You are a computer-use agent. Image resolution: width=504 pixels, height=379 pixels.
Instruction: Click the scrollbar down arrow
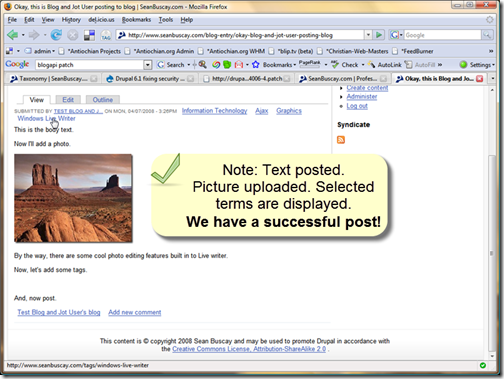click(492, 356)
